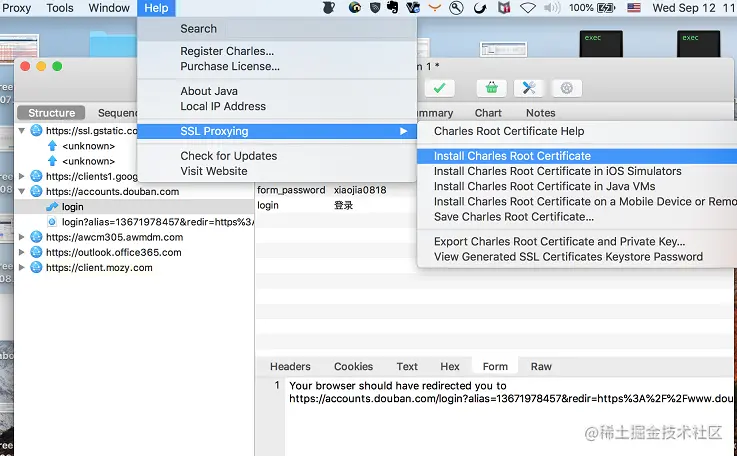Screen dimensions: 737x456
Task: Collapse the https://ssl.gstatic.co tree node
Action: click(22, 131)
